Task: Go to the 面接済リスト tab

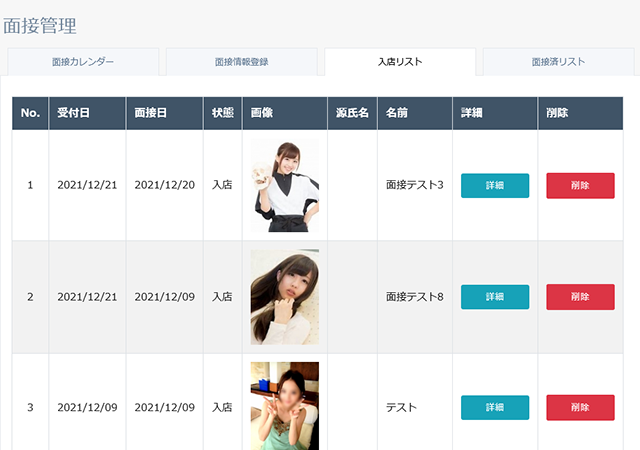Action: [558, 62]
